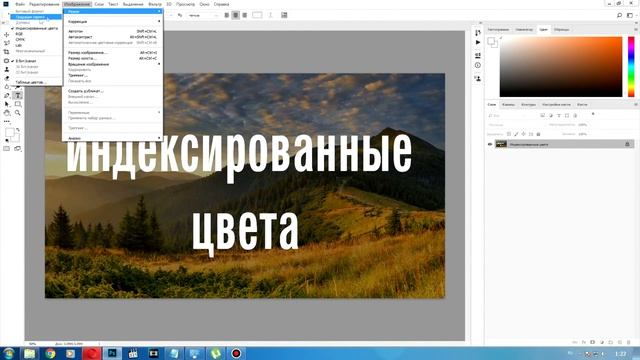This screenshot has width=640, height=360.
Task: Click the lock icon on the layer row
Action: [627, 144]
